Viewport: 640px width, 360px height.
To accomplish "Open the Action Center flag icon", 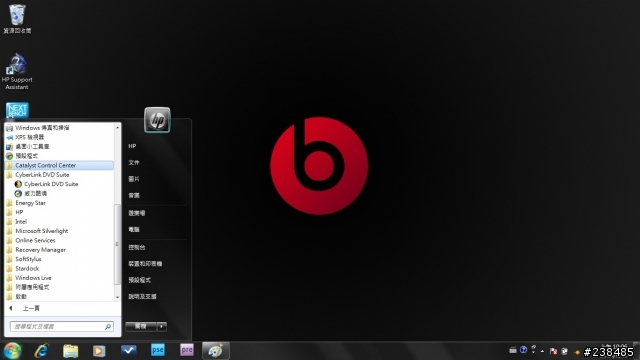I will tap(553, 351).
